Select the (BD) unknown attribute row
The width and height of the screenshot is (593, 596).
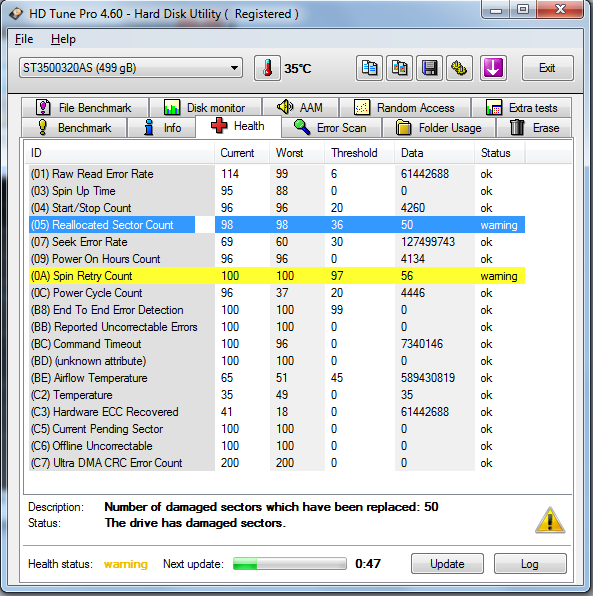click(277, 361)
